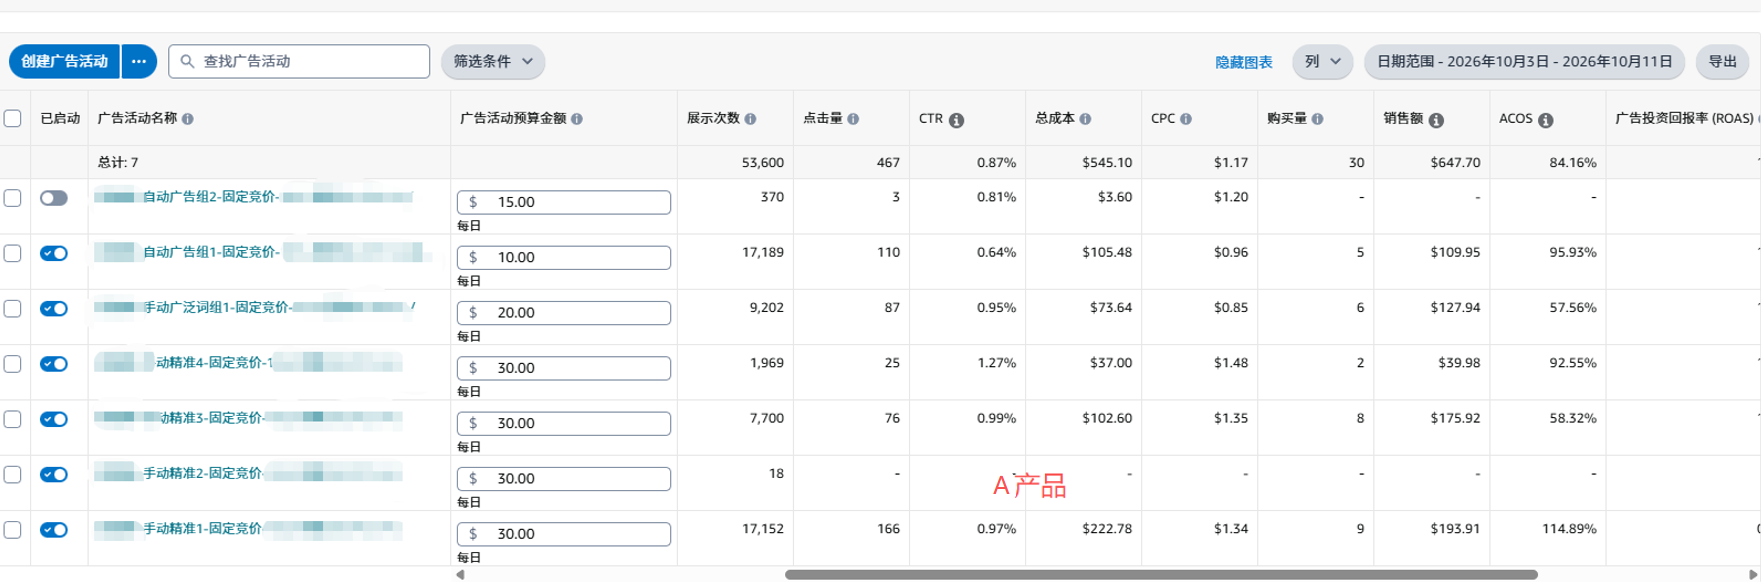Click the 创建广告活动 button

(x=64, y=61)
